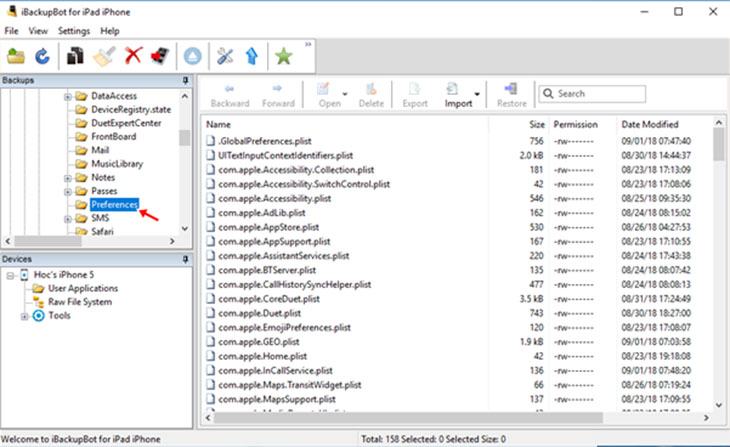Expand the SMS folder node

pyautogui.click(x=68, y=219)
